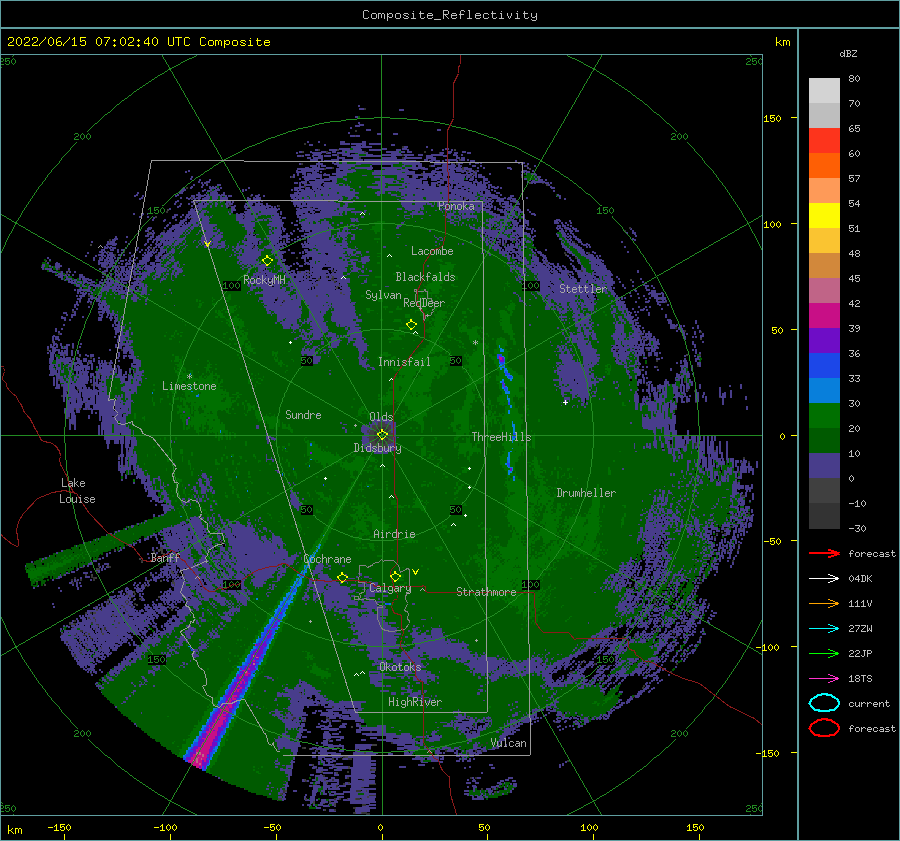Image resolution: width=900 pixels, height=841 pixels.
Task: Select the 54 dBZ yellow swatch
Action: (824, 215)
